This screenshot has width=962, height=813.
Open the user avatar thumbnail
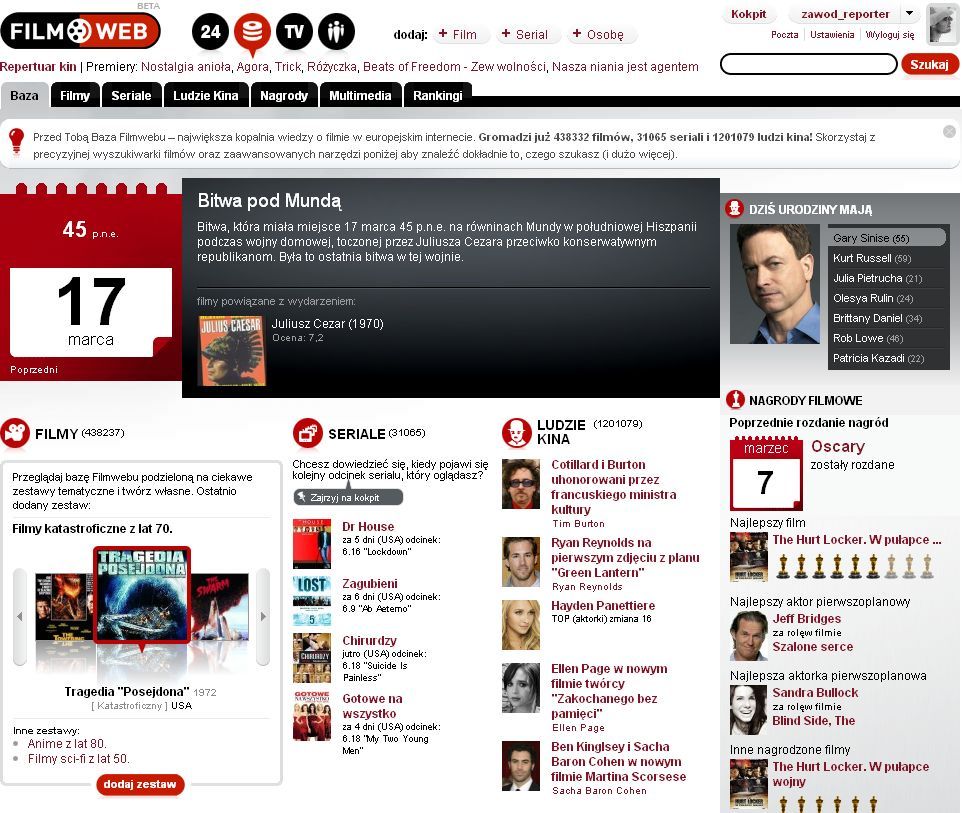click(942, 23)
